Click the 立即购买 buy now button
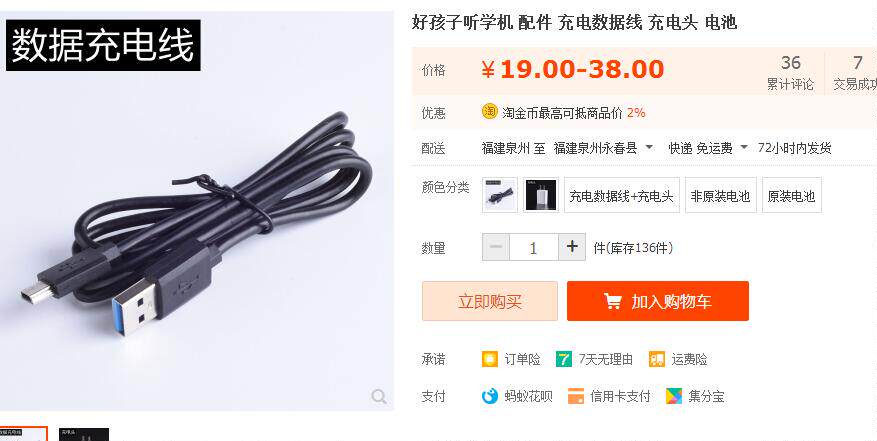The width and height of the screenshot is (877, 441). coord(489,301)
